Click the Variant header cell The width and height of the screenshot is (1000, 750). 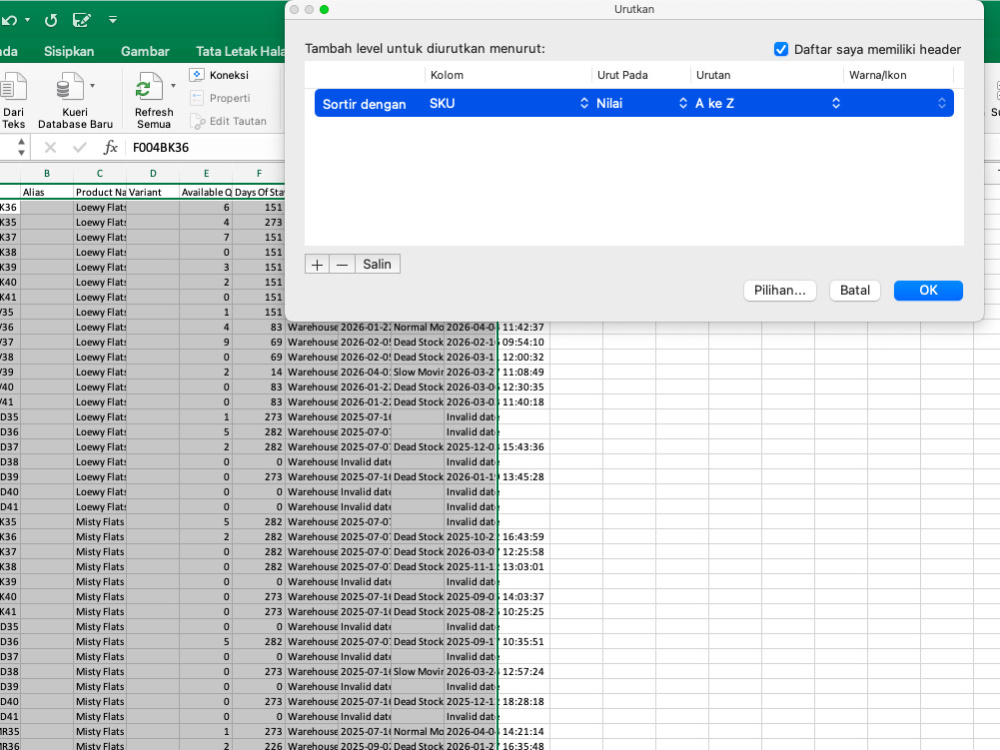tap(152, 192)
